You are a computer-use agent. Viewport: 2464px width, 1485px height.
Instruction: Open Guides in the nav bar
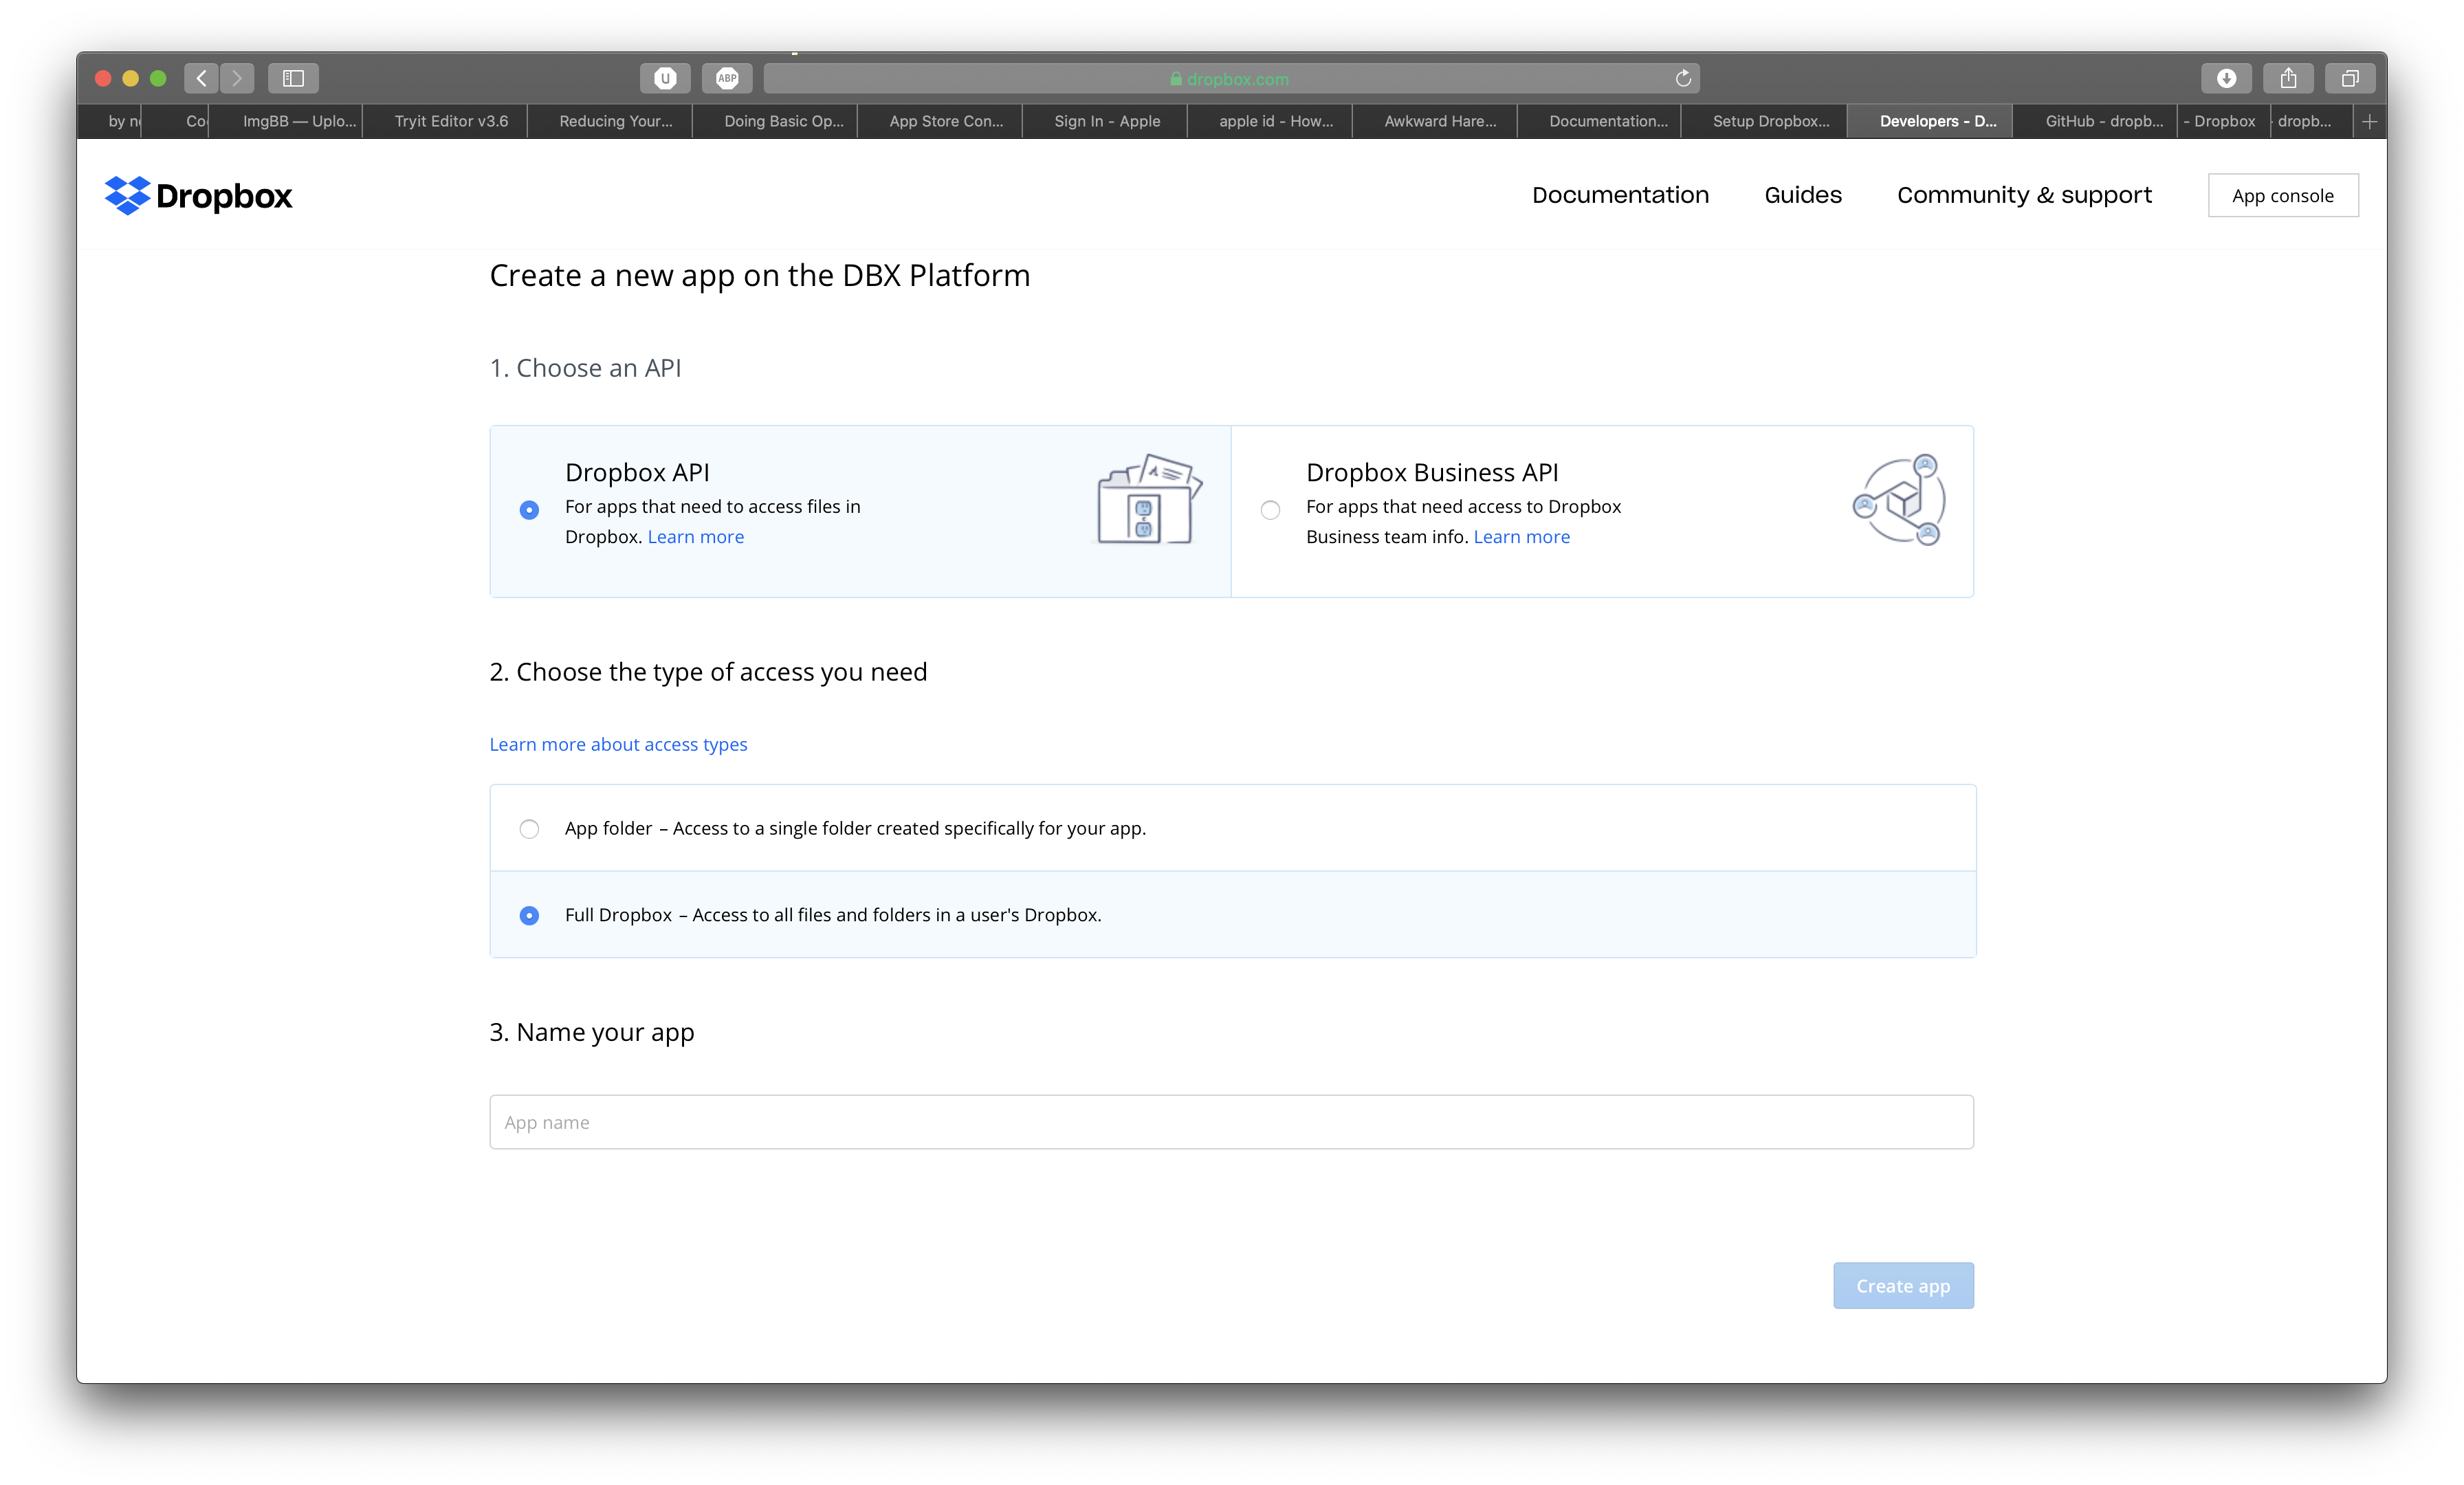pos(1802,195)
